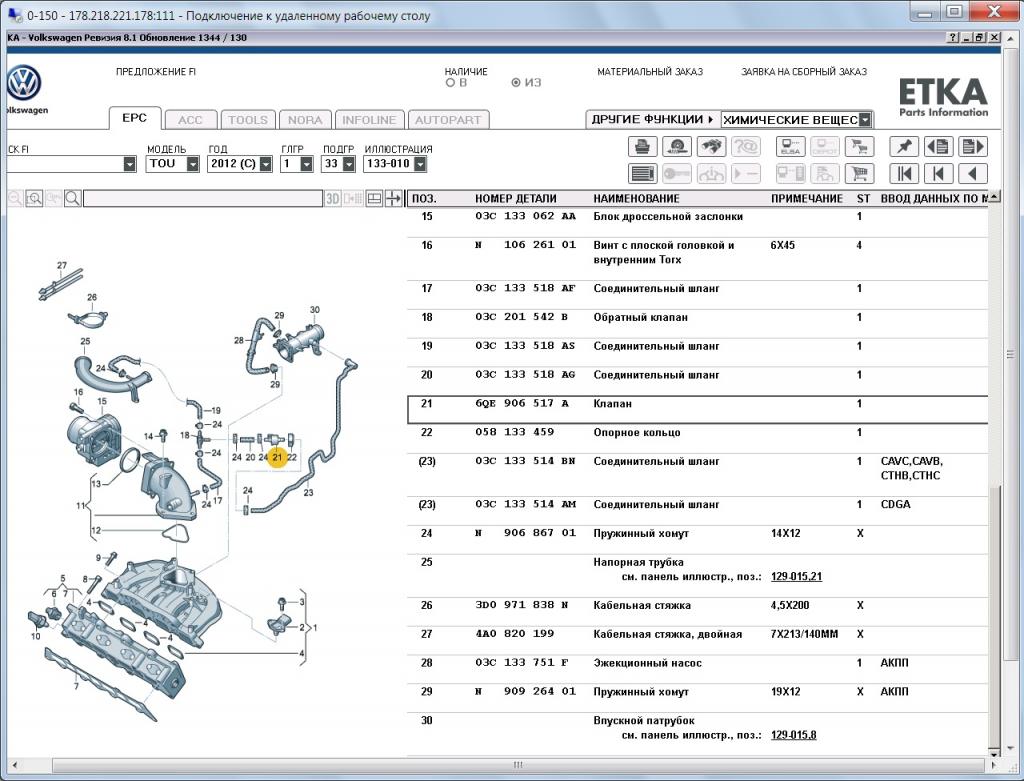Image resolution: width=1024 pixels, height=781 pixels.
Task: Select row 21 Клапан 6QE 906 517 A
Action: pyautogui.click(x=697, y=409)
